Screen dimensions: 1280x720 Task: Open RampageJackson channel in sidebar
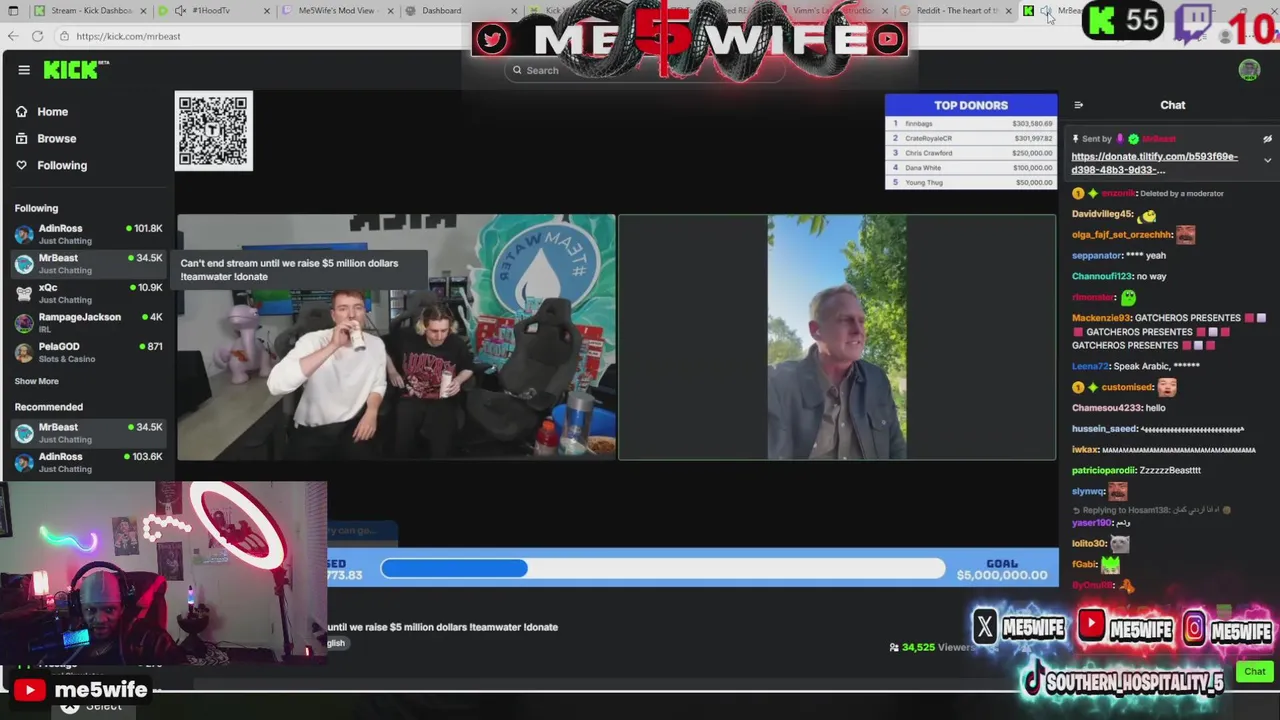88,323
